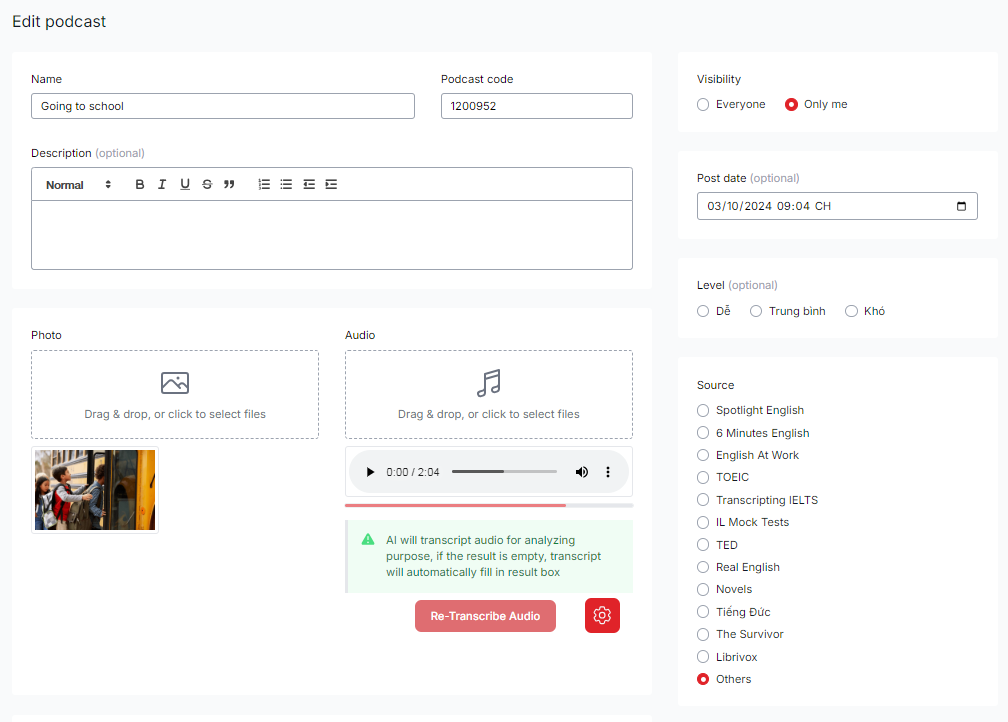Open the Normal text style dropdown
The height and width of the screenshot is (722, 1008).
coord(78,185)
